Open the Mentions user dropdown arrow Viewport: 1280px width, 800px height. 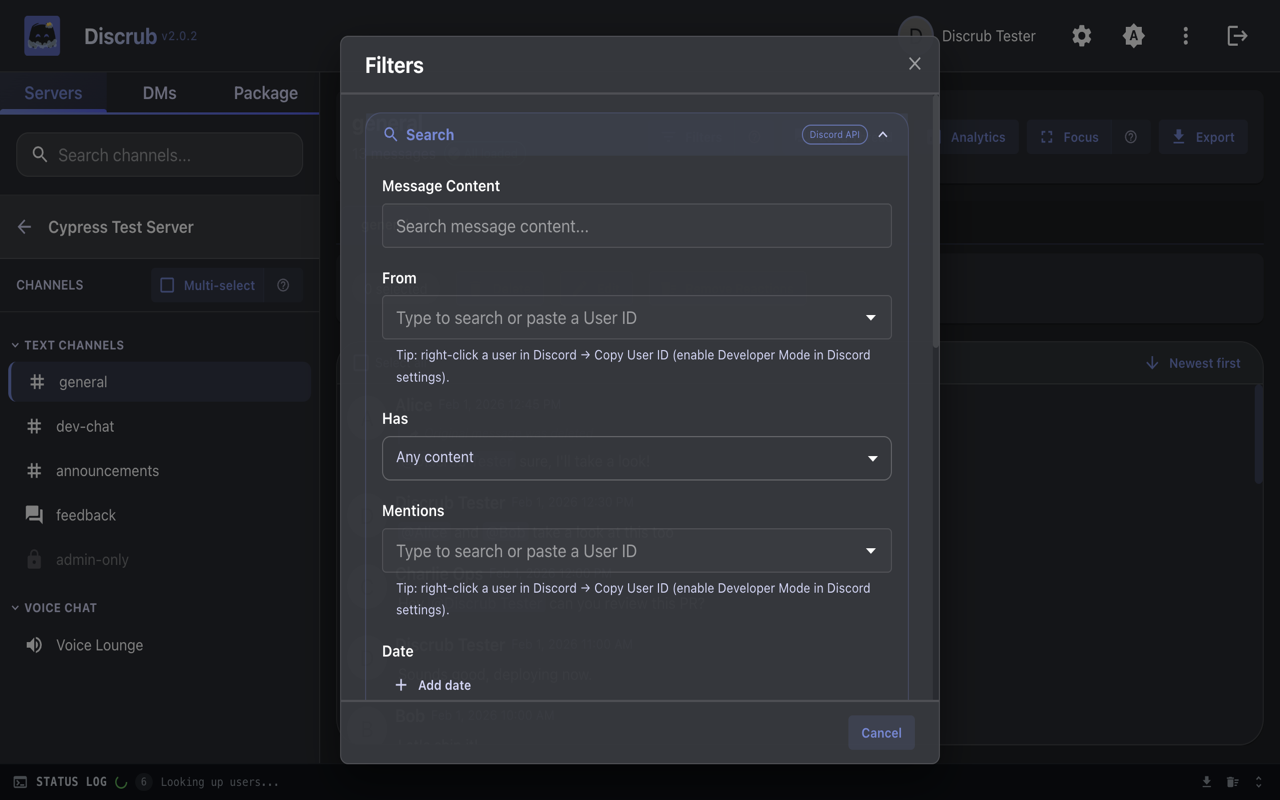[870, 551]
